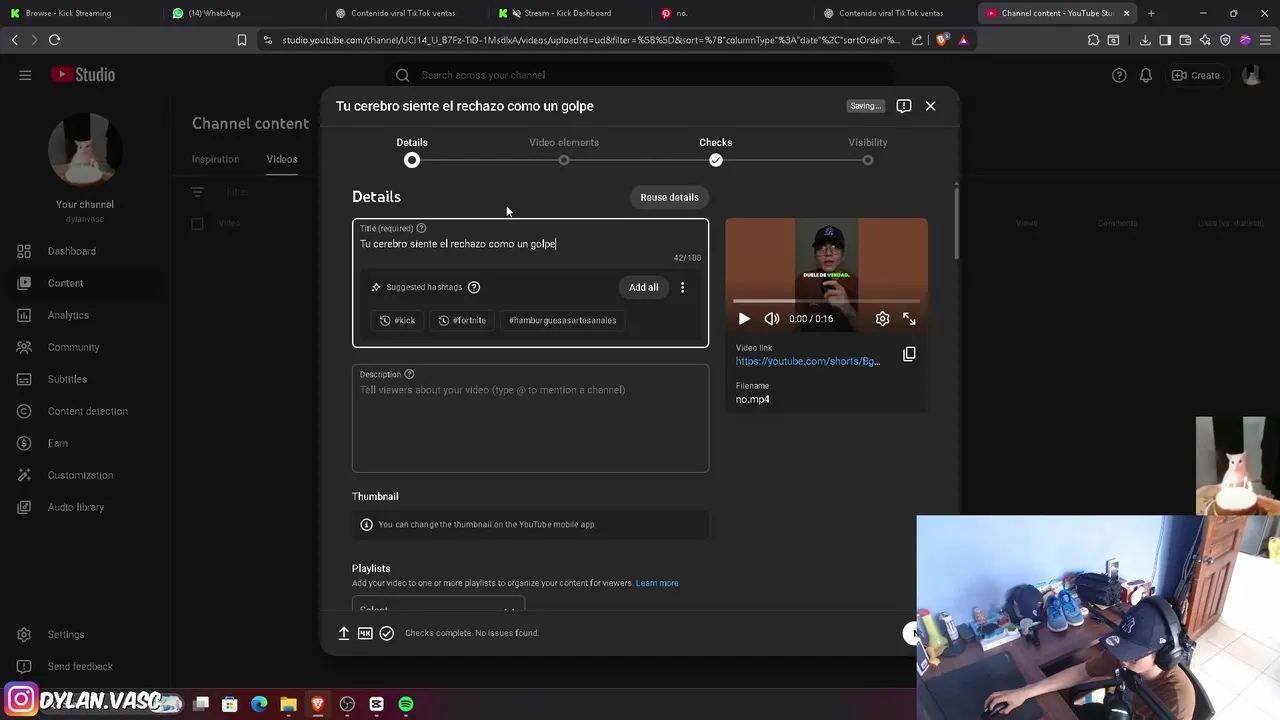Click the Create button

click(1196, 75)
